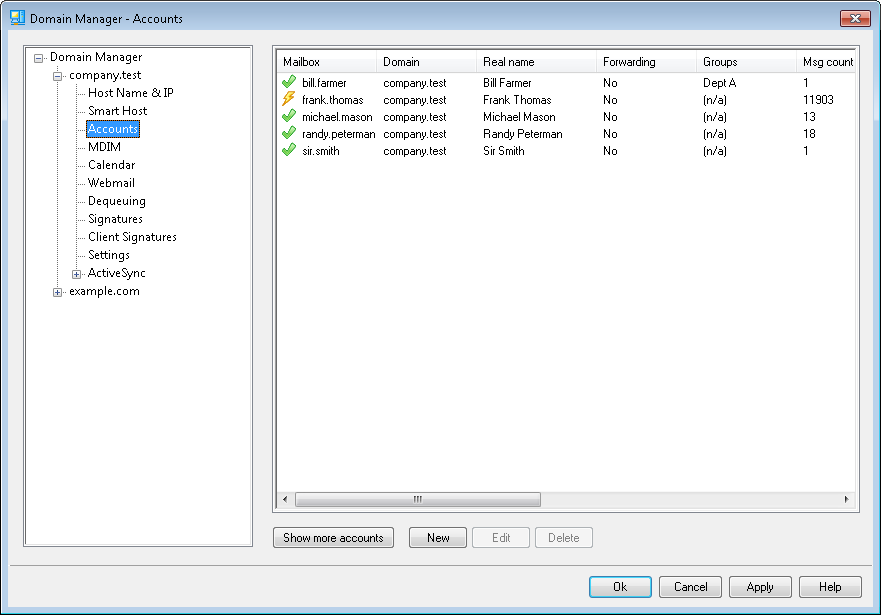Close the Domain Manager window
The height and width of the screenshot is (615, 881).
pyautogui.click(x=854, y=18)
